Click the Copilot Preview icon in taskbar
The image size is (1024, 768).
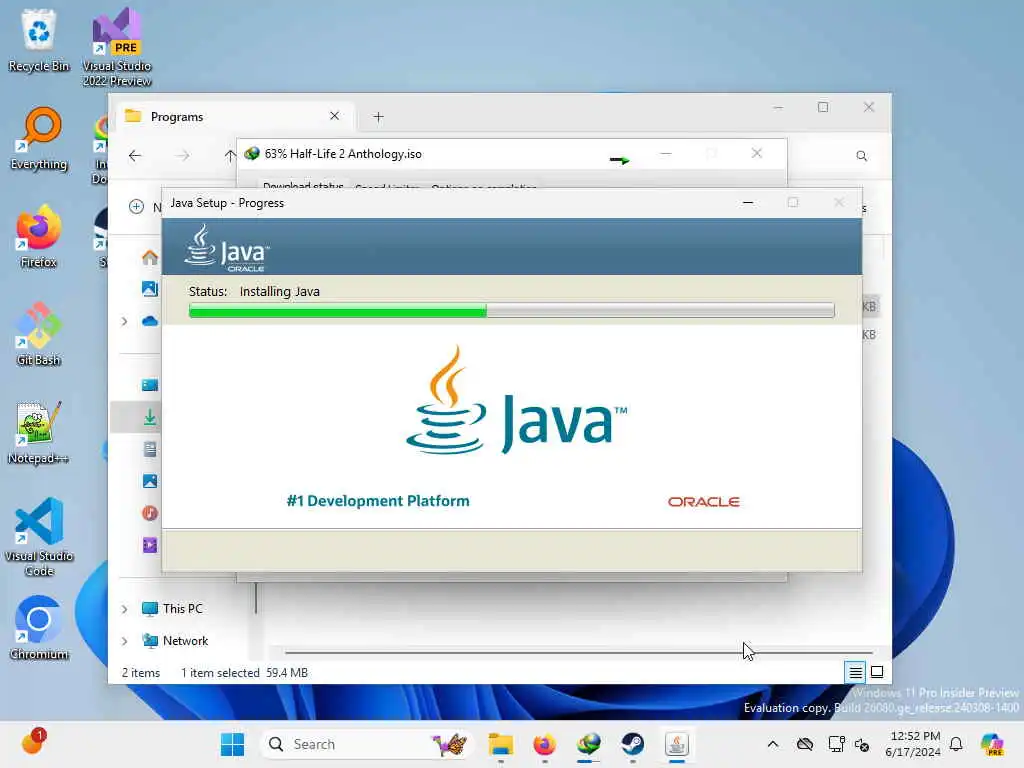tap(993, 744)
